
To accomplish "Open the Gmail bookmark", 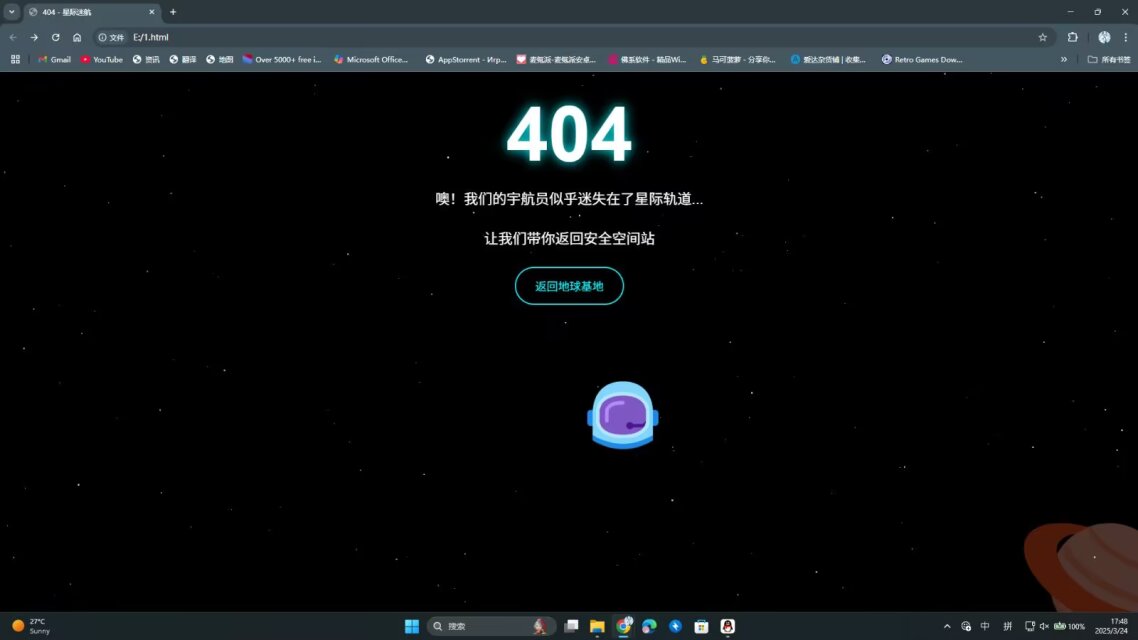I will point(54,59).
